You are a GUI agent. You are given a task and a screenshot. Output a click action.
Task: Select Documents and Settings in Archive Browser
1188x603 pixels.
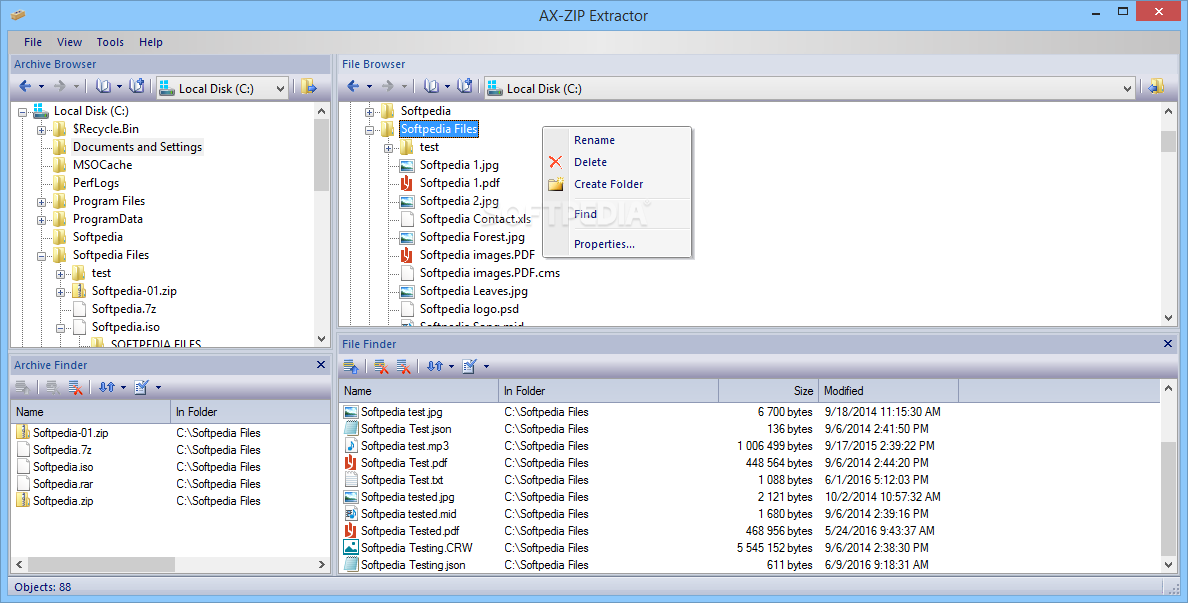tap(137, 147)
